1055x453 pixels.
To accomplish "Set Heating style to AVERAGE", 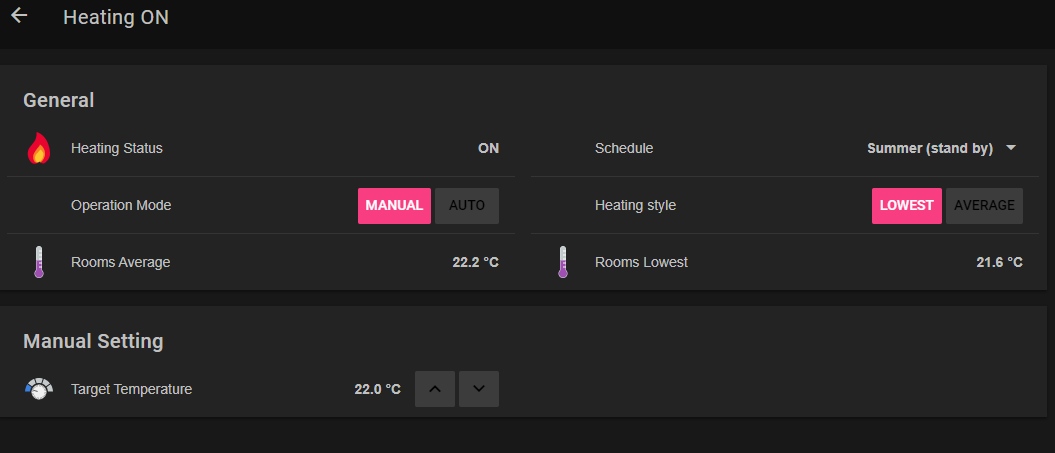I will pyautogui.click(x=984, y=206).
